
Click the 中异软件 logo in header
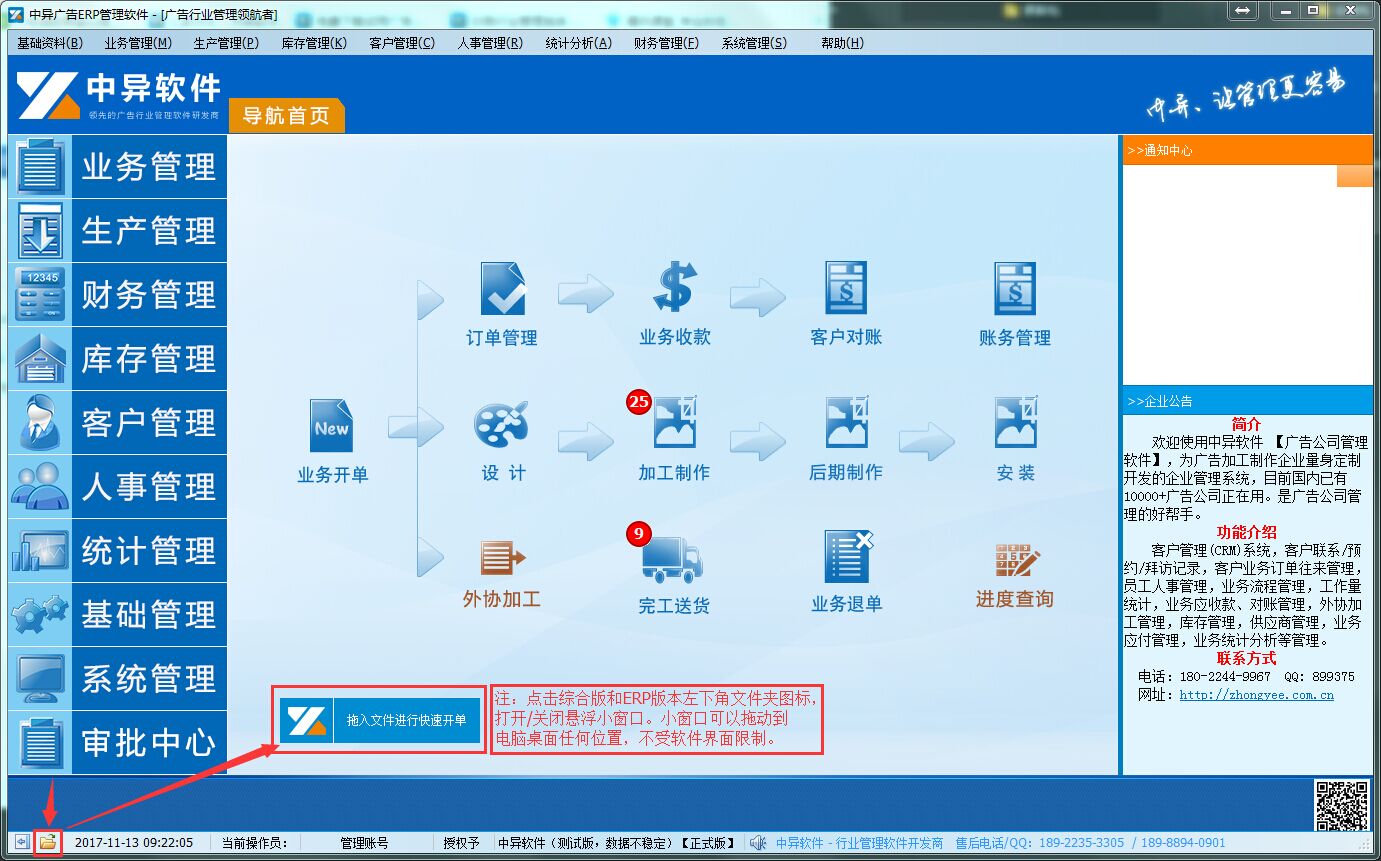click(118, 94)
